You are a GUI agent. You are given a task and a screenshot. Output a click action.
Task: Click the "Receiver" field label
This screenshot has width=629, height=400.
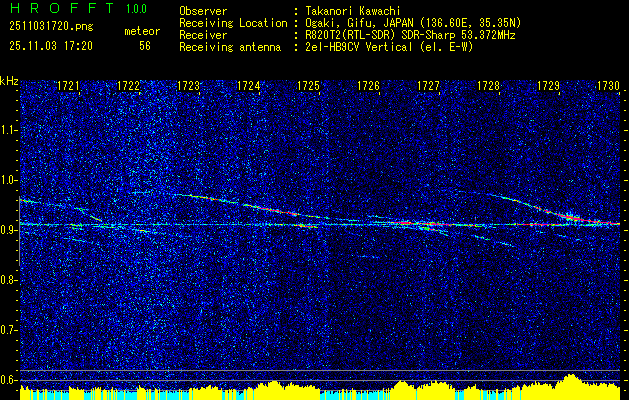click(x=203, y=35)
